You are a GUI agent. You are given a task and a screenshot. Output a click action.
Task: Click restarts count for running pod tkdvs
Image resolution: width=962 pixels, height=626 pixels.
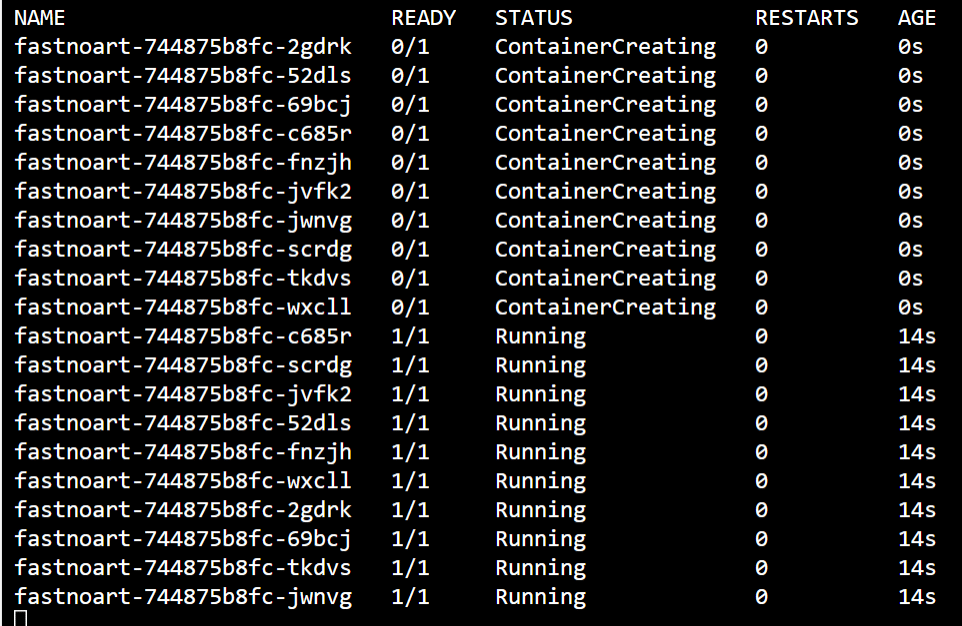[x=761, y=568]
